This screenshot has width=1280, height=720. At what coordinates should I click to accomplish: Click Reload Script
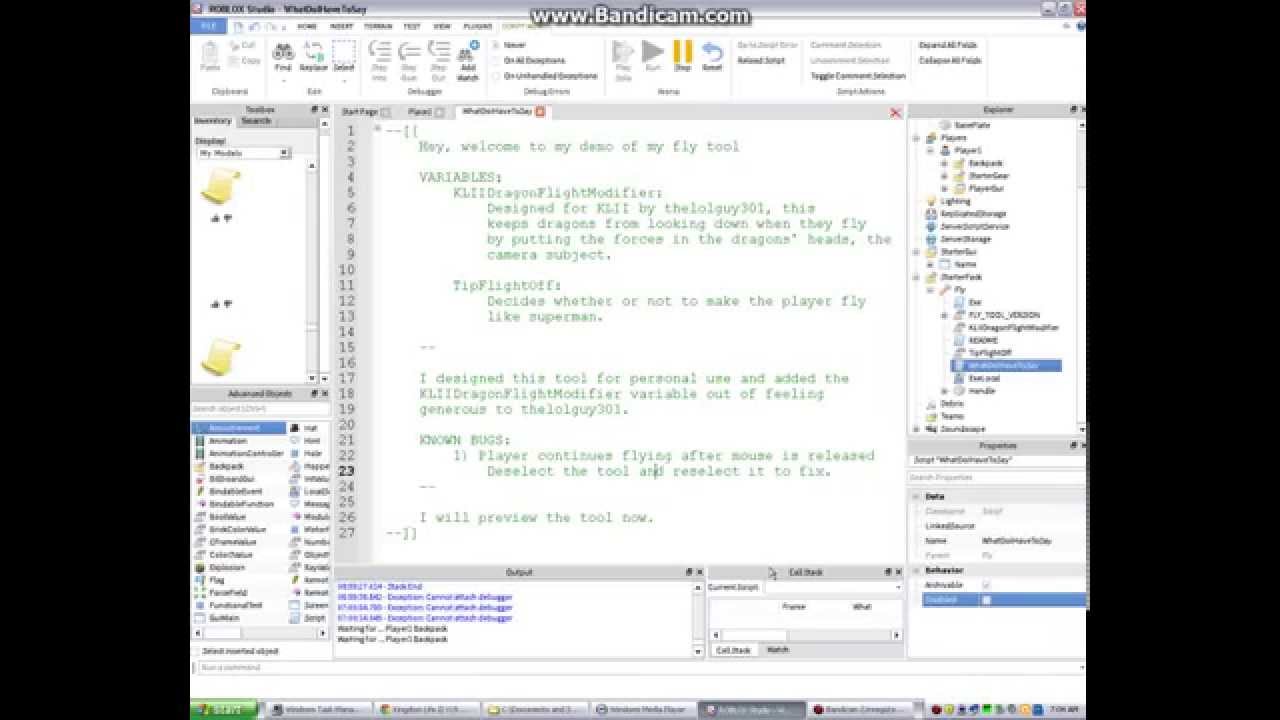click(x=761, y=60)
